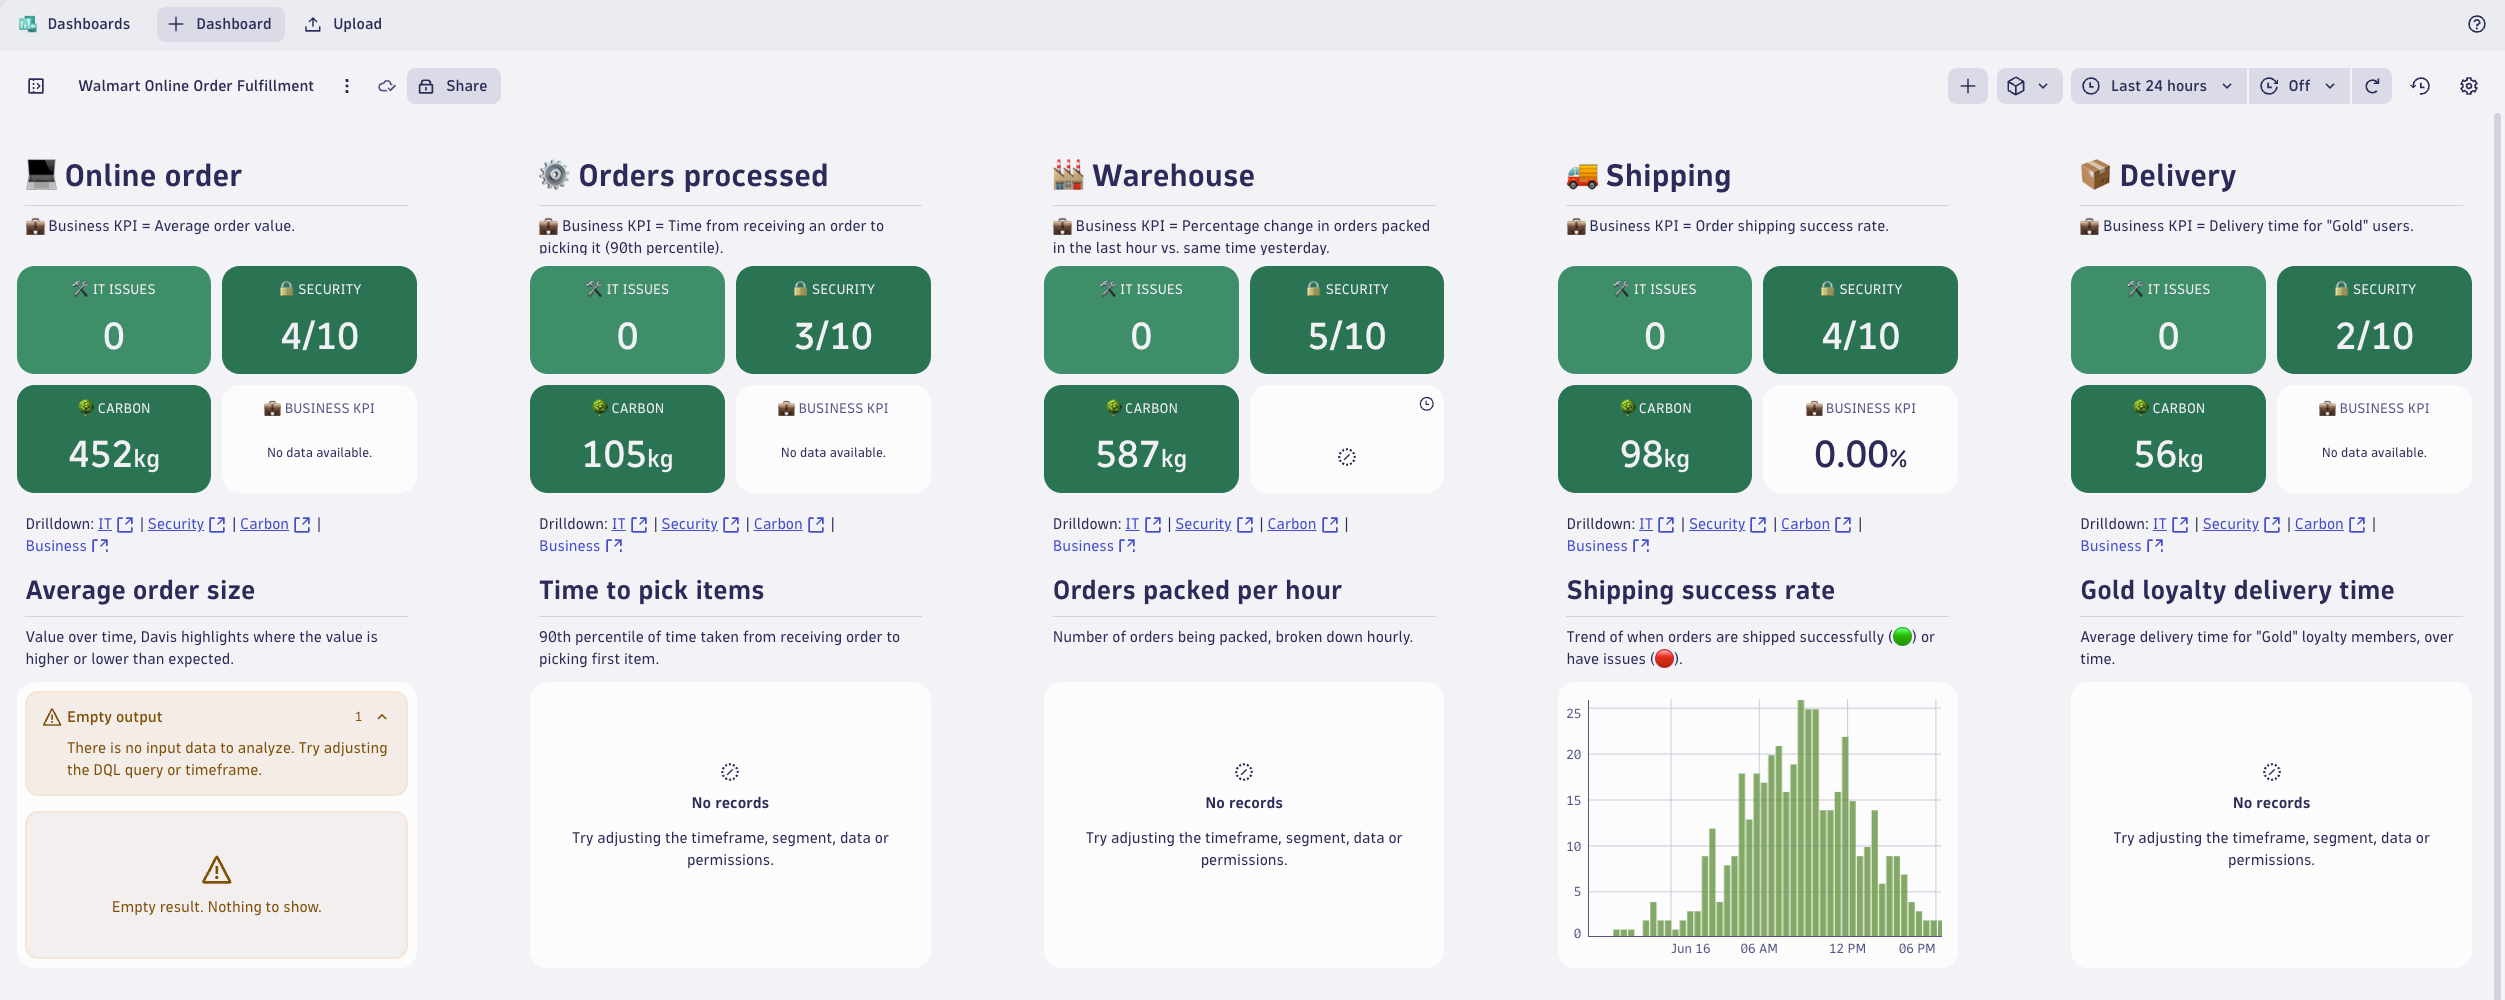Click the Warehouse Carbon 587kg tile
This screenshot has height=1000, width=2505.
coord(1141,439)
